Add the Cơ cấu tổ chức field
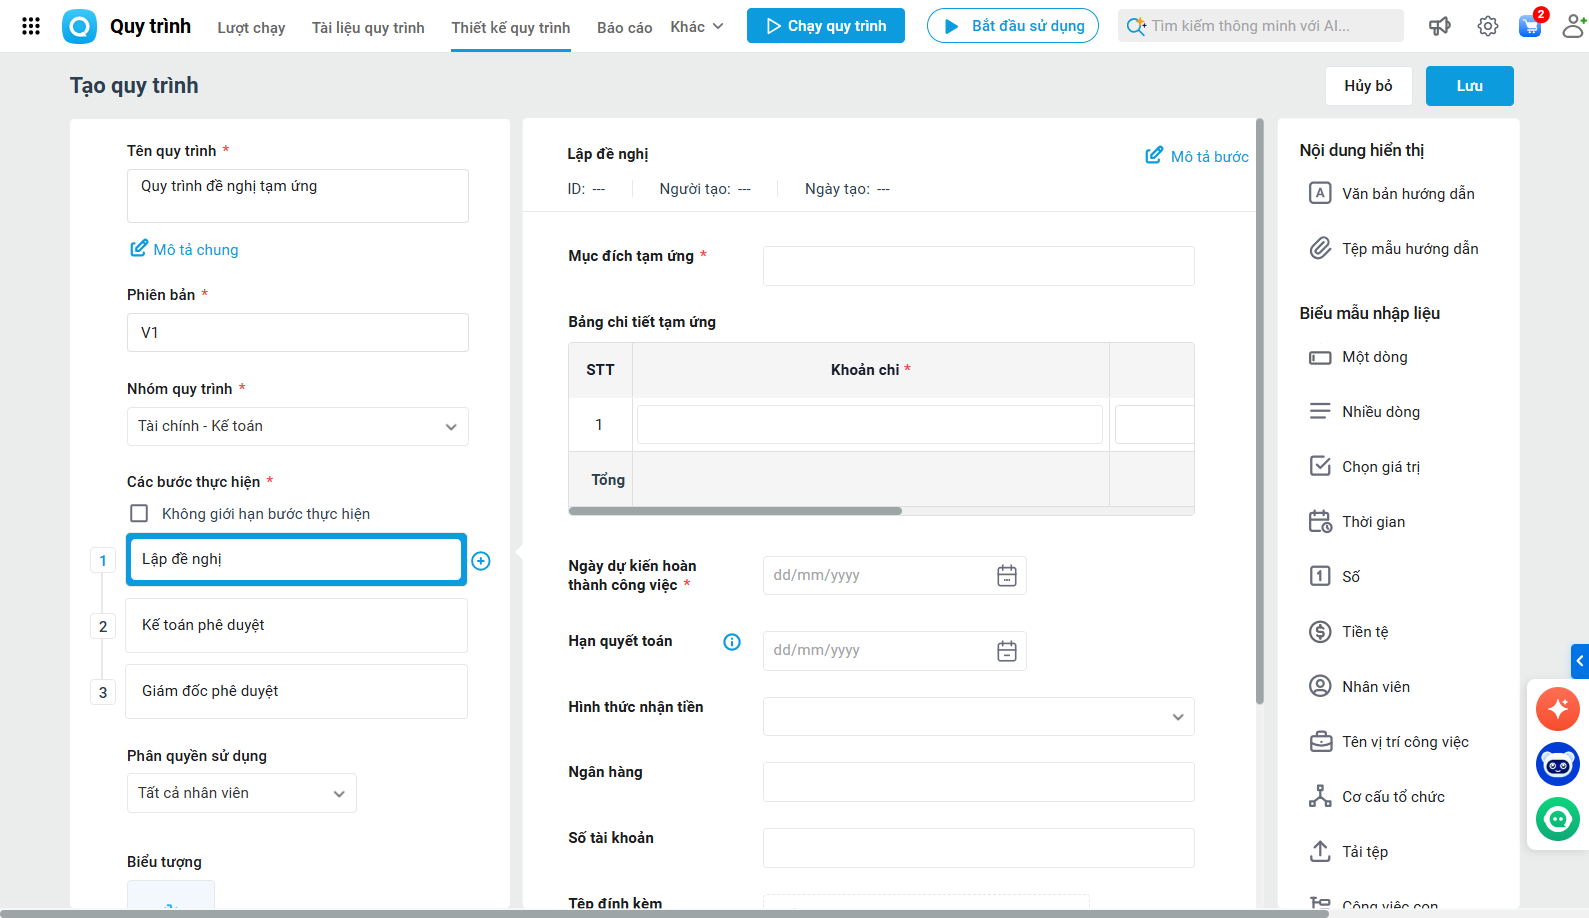The image size is (1589, 918). point(1392,797)
